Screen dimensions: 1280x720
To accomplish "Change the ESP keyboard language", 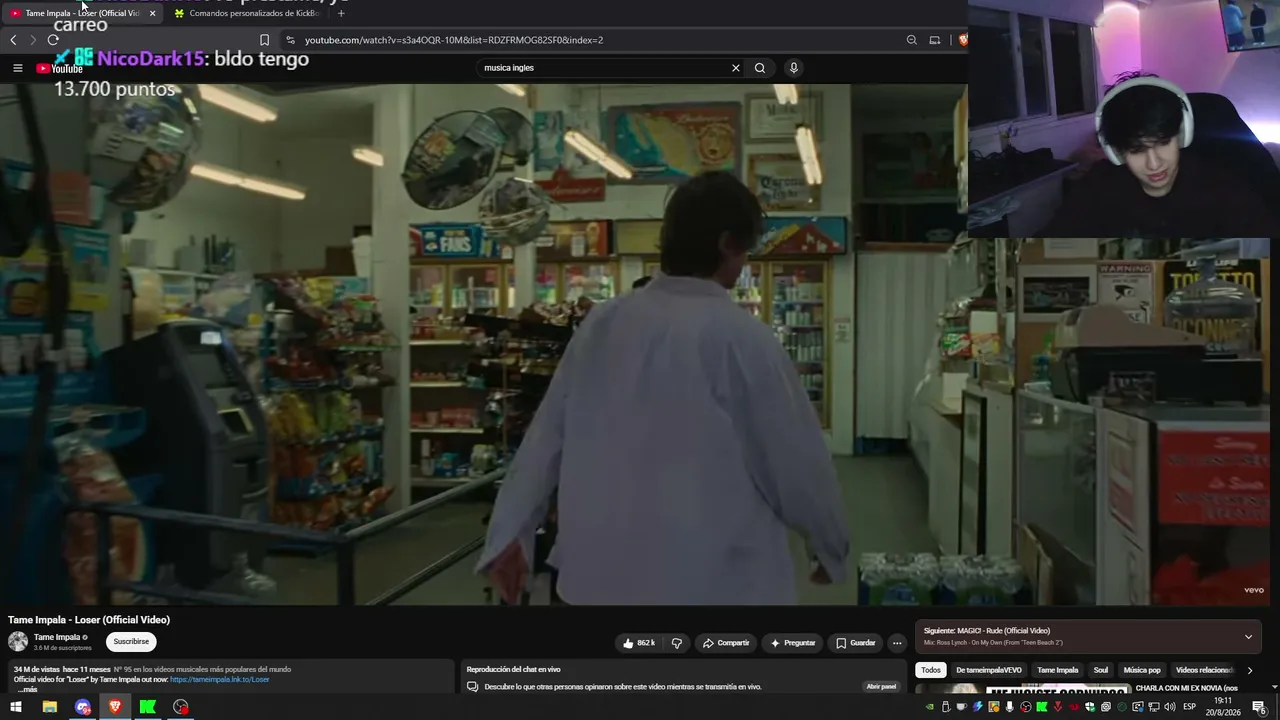I will [x=1190, y=707].
